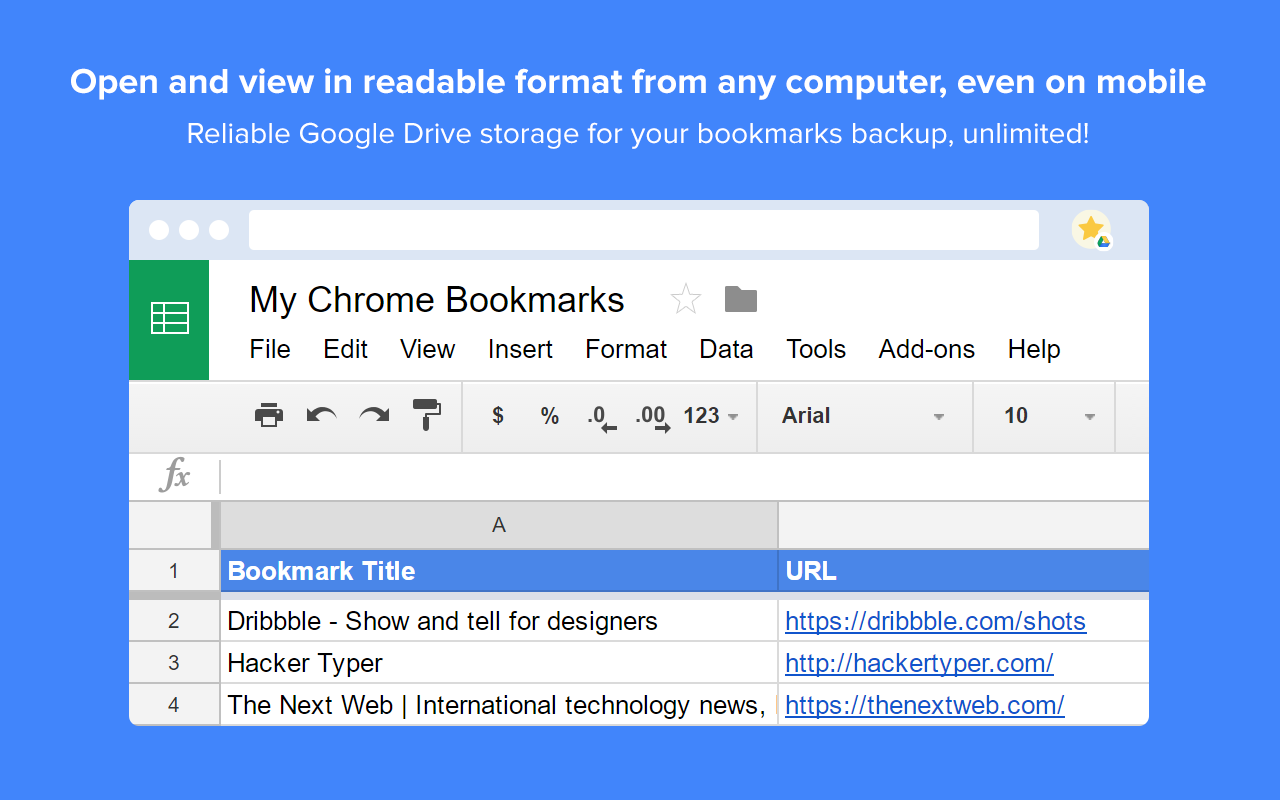The height and width of the screenshot is (800, 1280).
Task: Increase decimal places
Action: tap(655, 417)
